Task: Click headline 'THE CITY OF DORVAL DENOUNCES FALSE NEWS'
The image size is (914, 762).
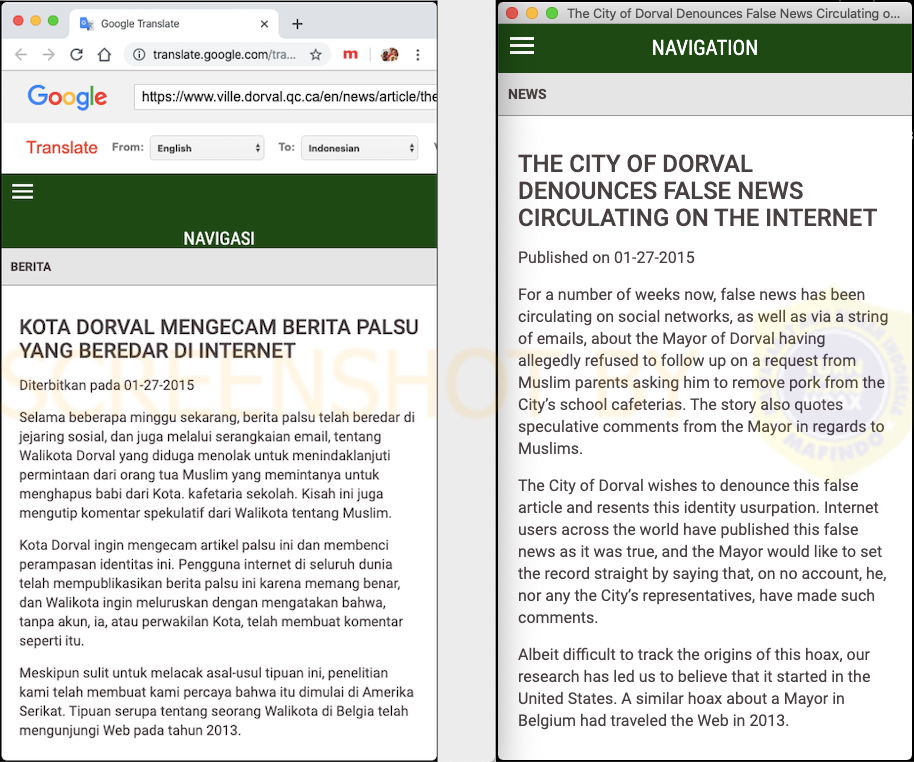Action: (697, 191)
